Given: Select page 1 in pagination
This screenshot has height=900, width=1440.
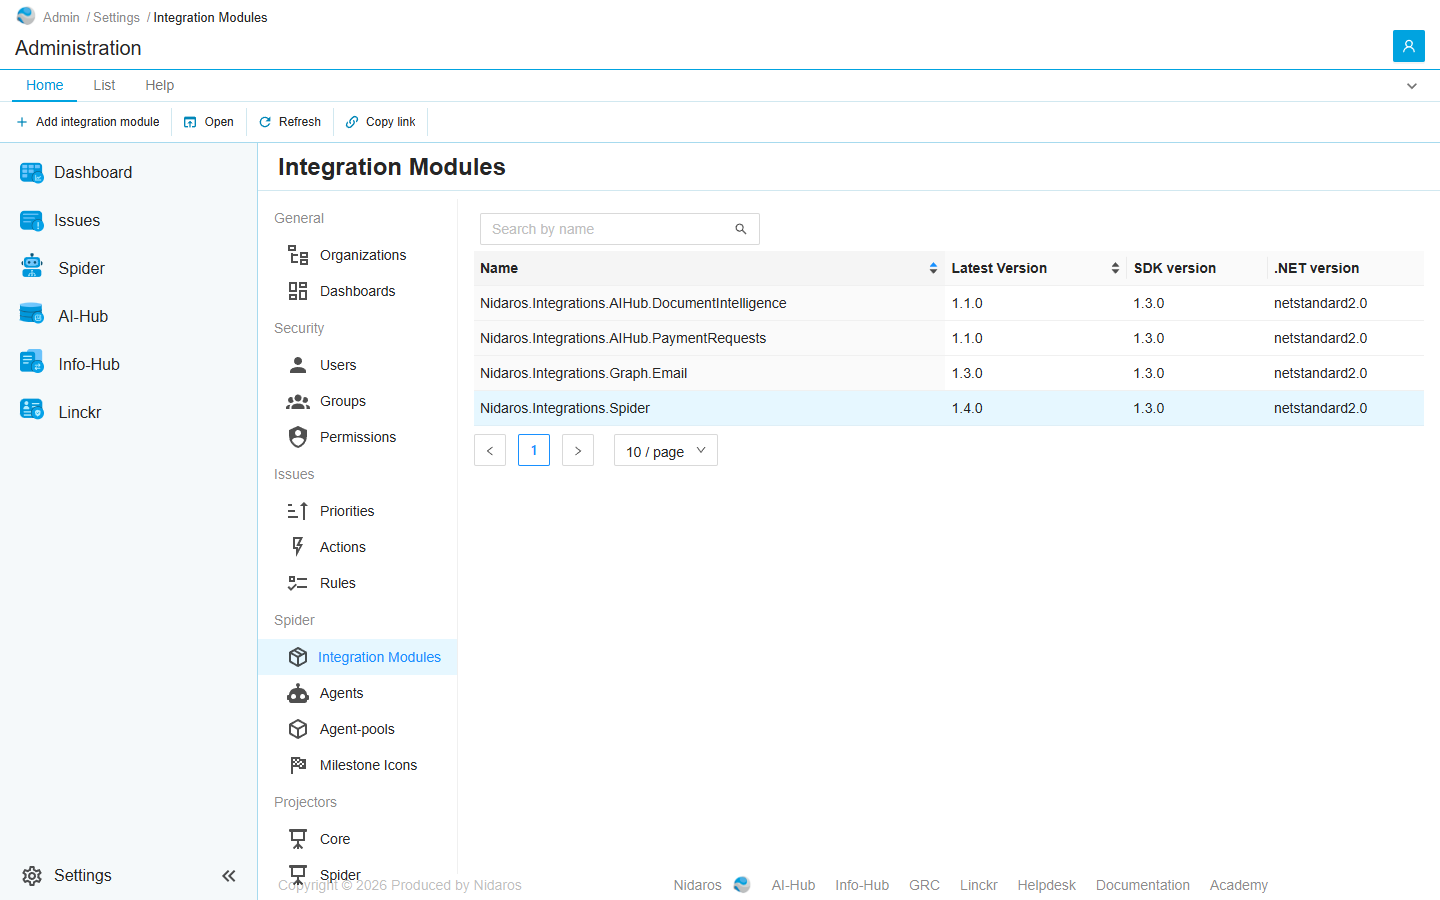Looking at the screenshot, I should pos(534,450).
